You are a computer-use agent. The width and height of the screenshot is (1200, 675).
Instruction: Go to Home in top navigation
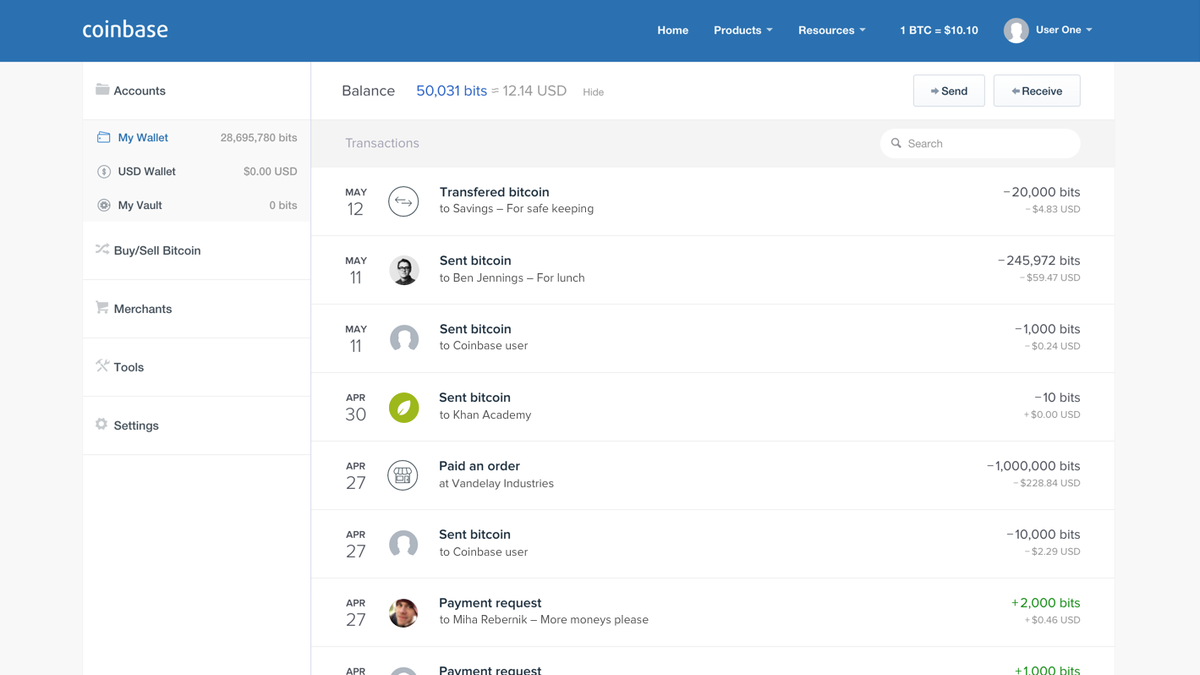[x=673, y=30]
